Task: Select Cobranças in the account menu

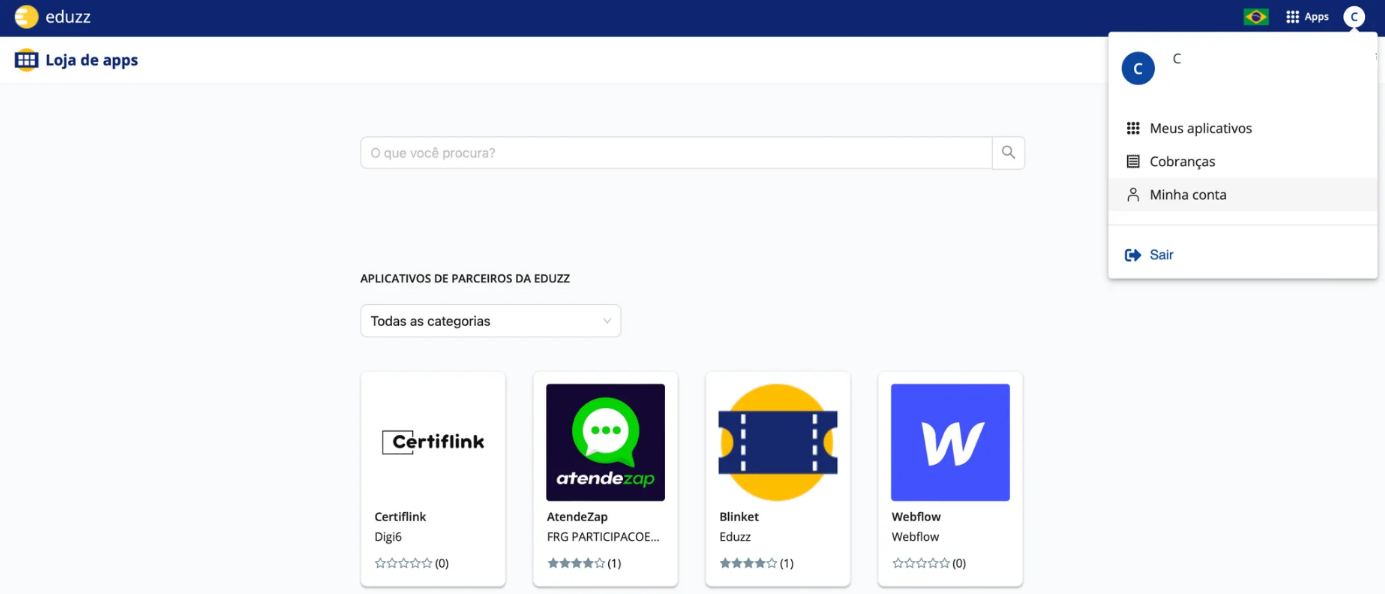Action: coord(1182,161)
